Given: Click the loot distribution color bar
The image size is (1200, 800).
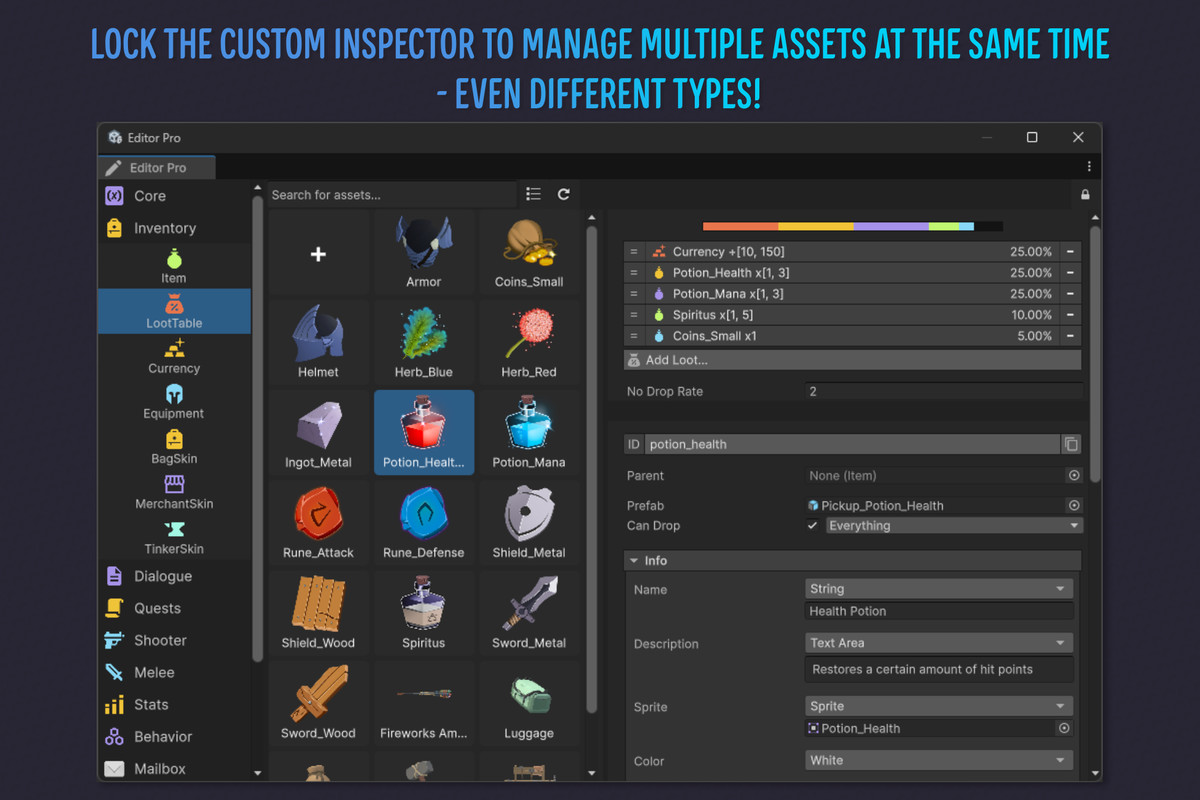Looking at the screenshot, I should pos(852,226).
